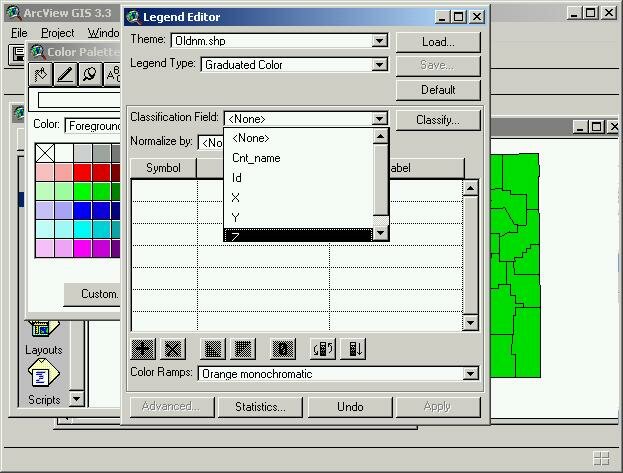
Task: Click the Advanced... button
Action: tap(172, 407)
